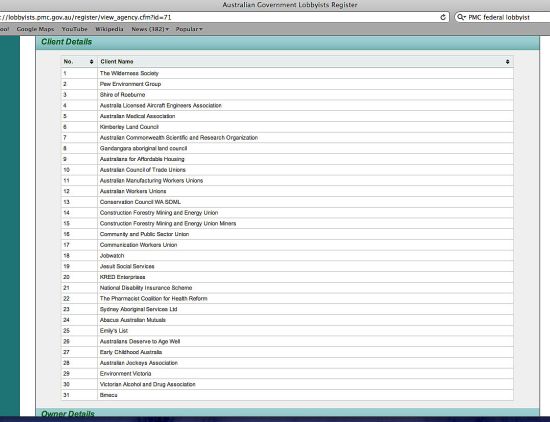Select The Pharmacist Coalition for Health Reform

coord(287,299)
